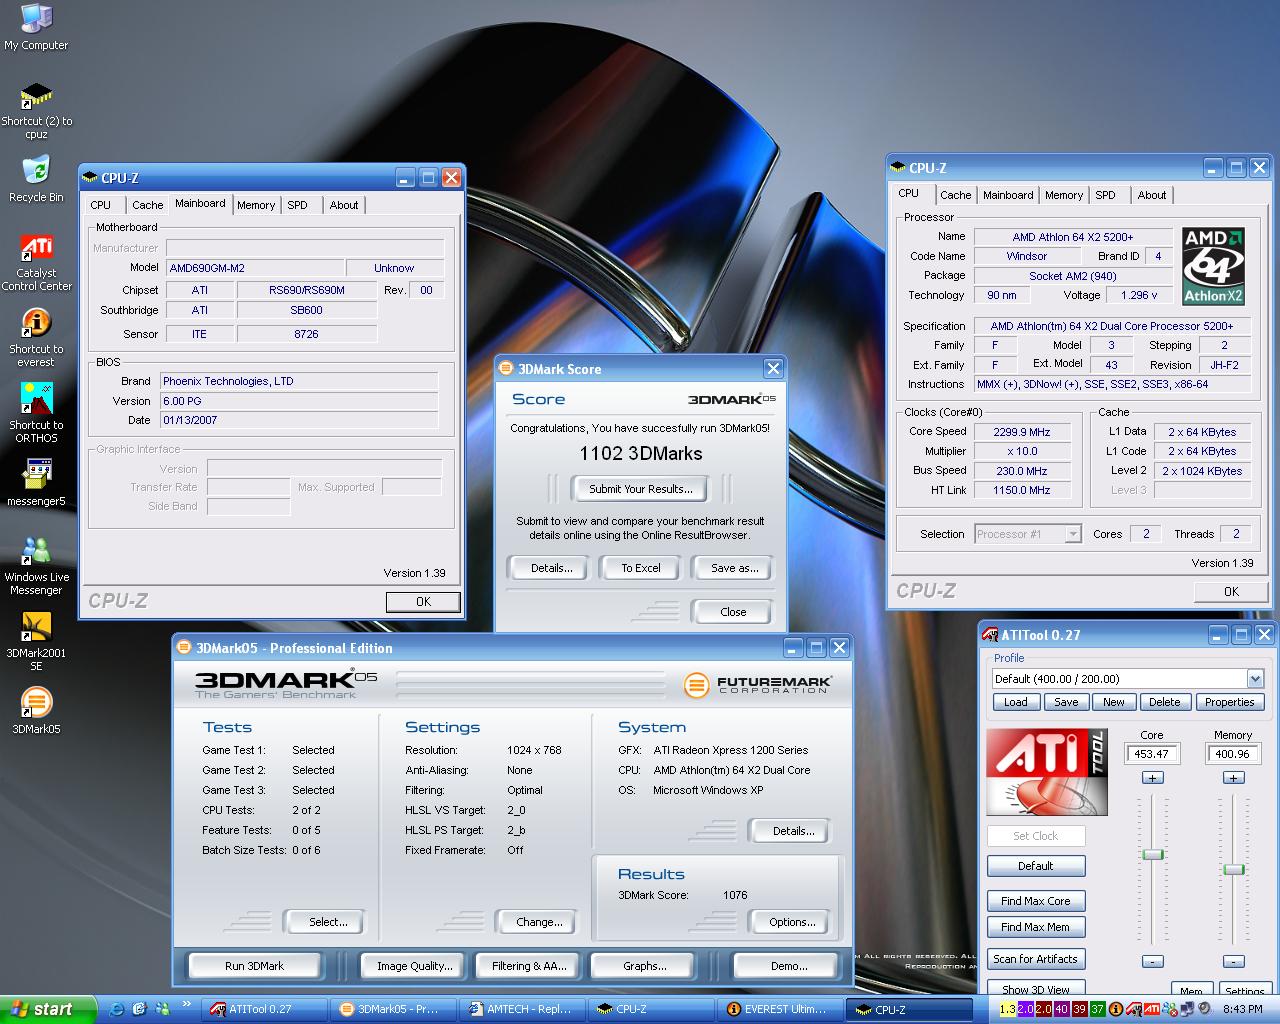The image size is (1280, 1024).
Task: Click the Core clock value field 453.47
Action: [x=1152, y=754]
